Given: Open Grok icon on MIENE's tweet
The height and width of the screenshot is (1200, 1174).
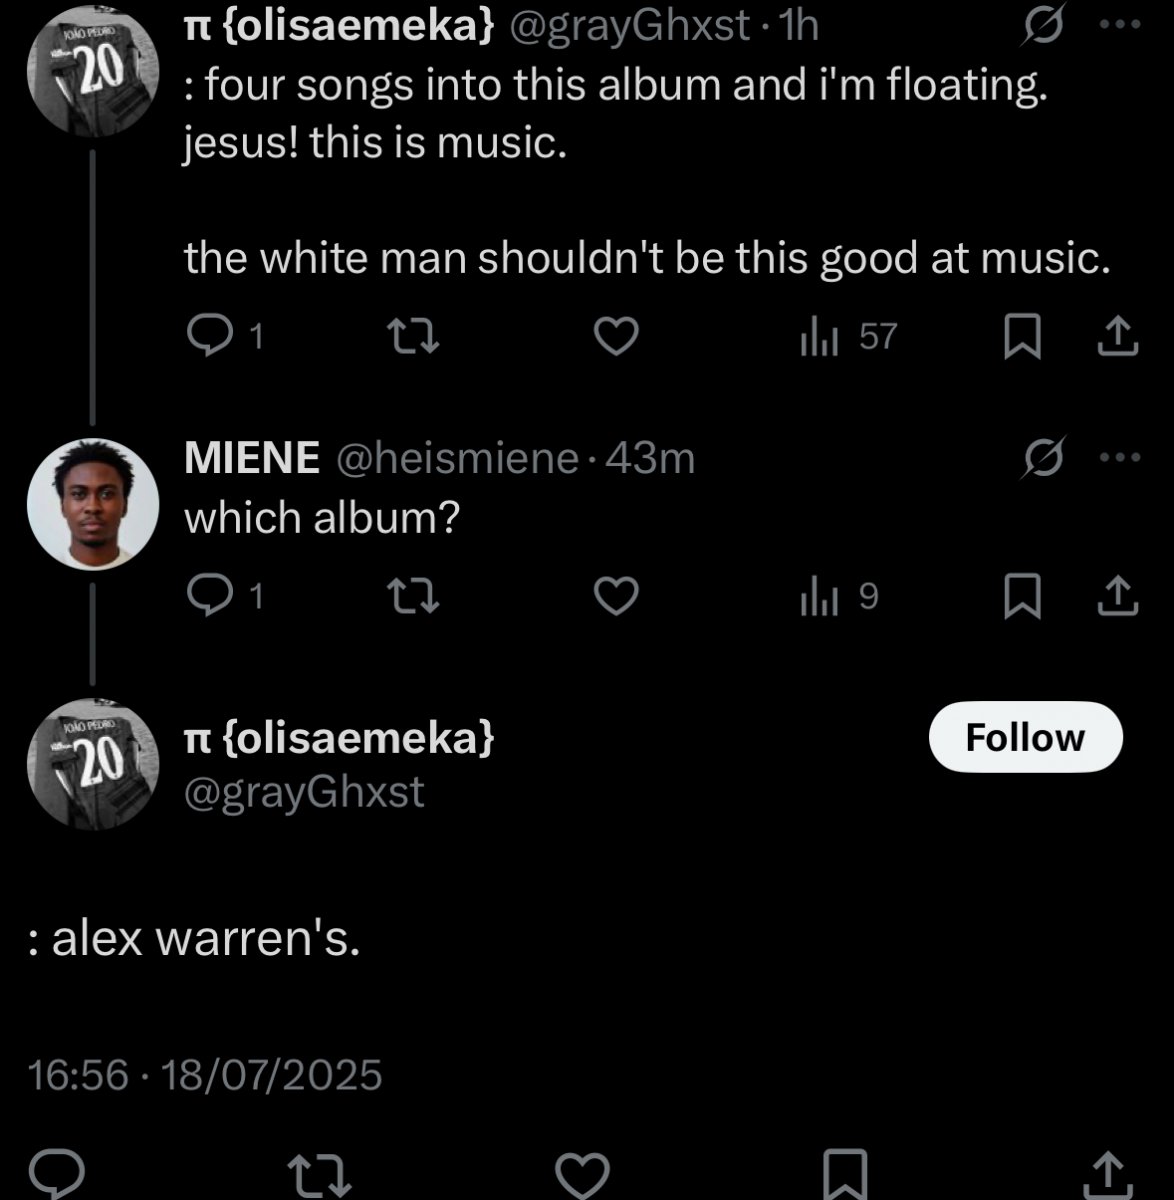Looking at the screenshot, I should point(1044,458).
